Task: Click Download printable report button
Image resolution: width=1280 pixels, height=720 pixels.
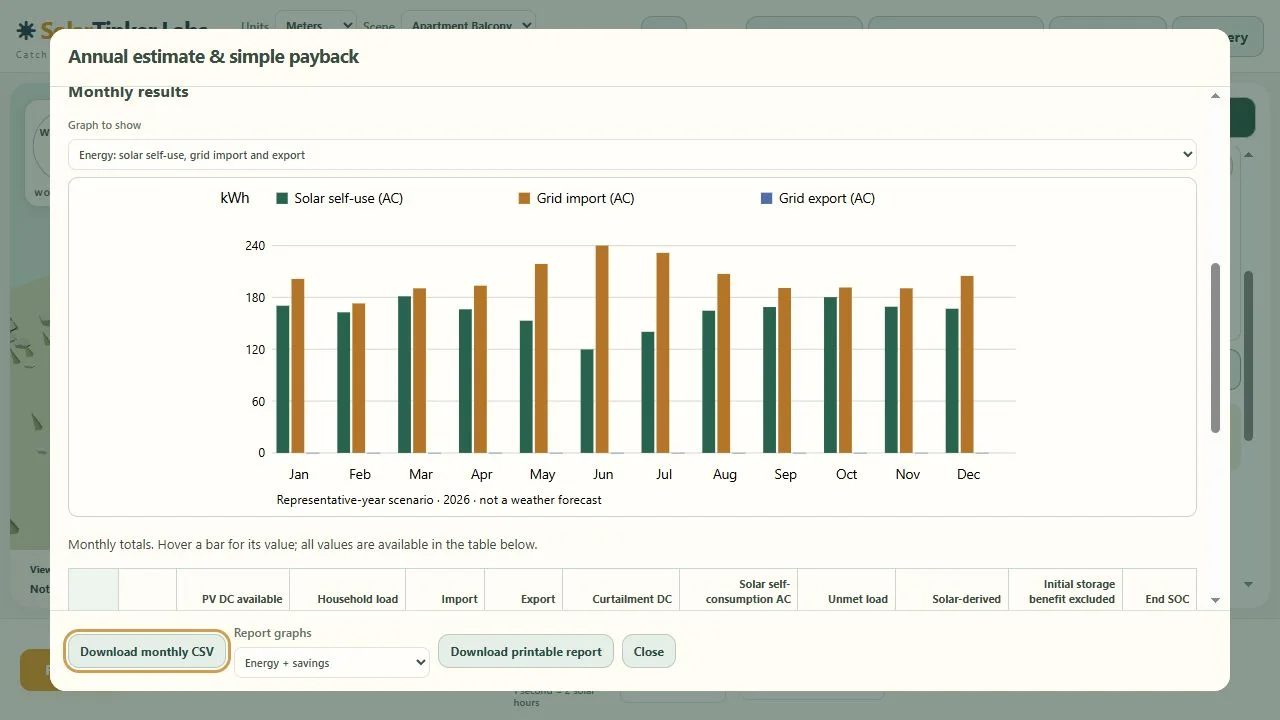Action: (x=526, y=651)
